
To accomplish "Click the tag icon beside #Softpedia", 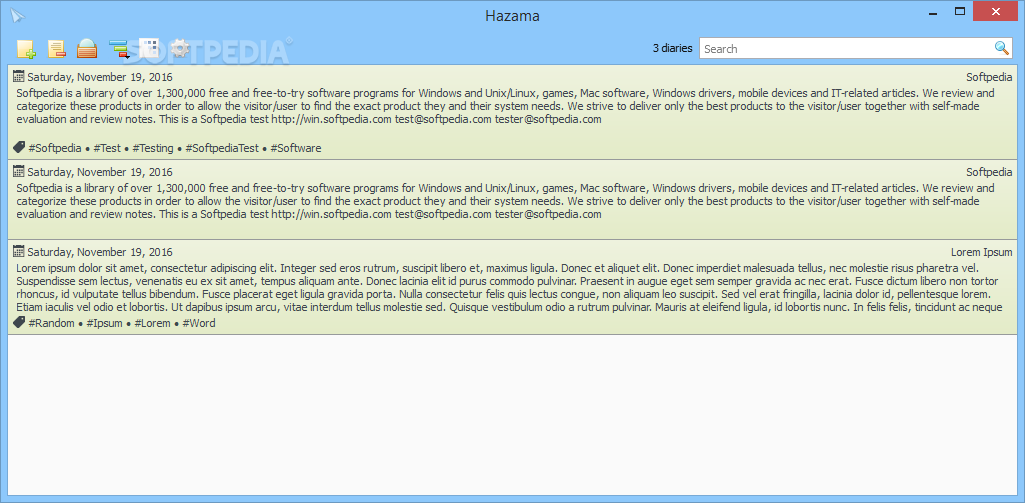I will (19, 147).
